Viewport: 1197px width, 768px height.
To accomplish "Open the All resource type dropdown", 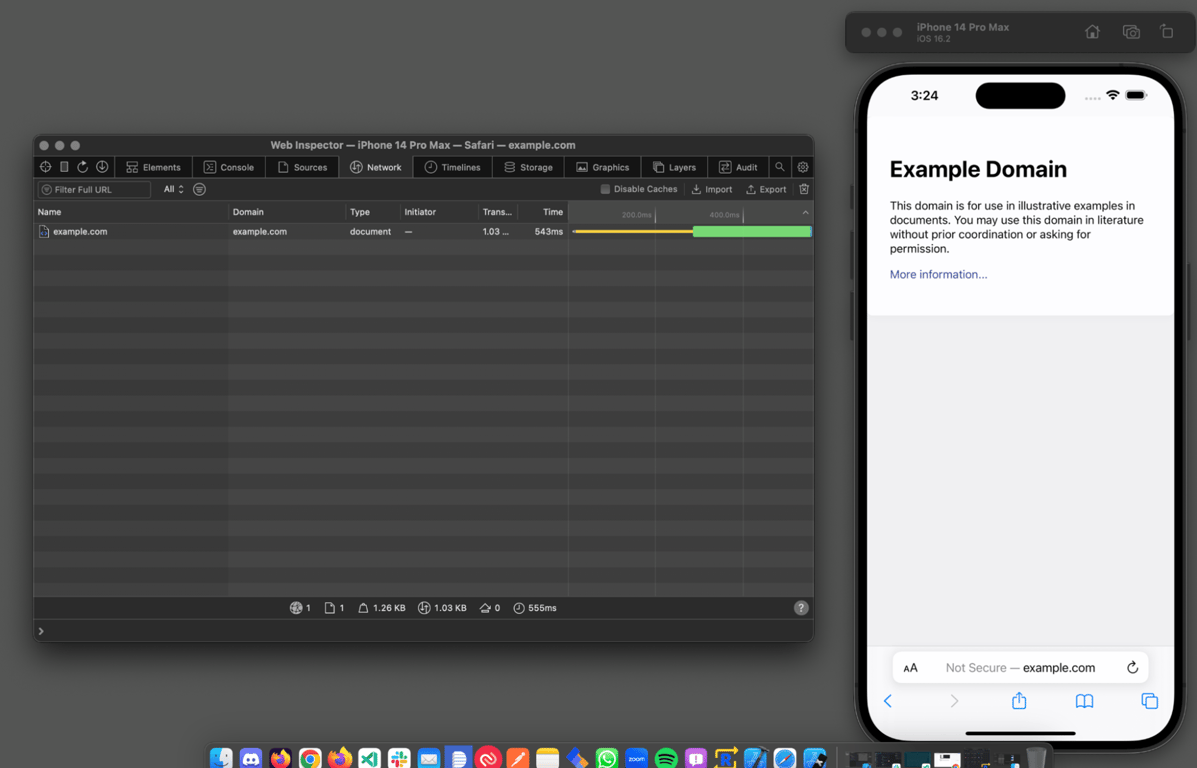I will (173, 189).
